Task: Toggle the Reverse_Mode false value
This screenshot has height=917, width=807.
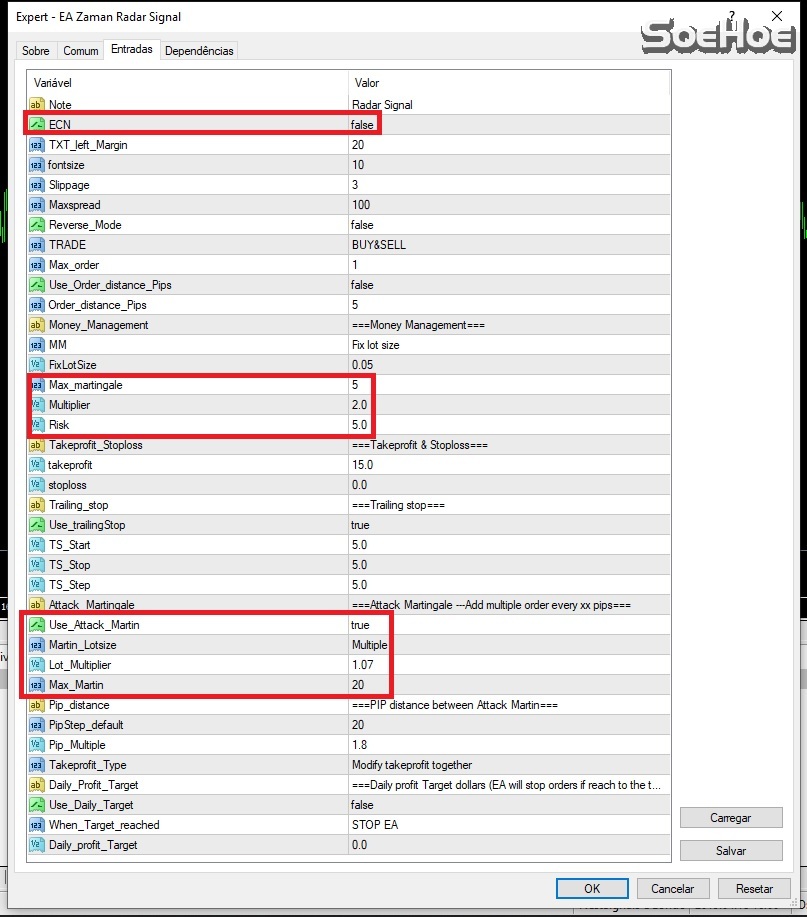Action: pos(362,225)
